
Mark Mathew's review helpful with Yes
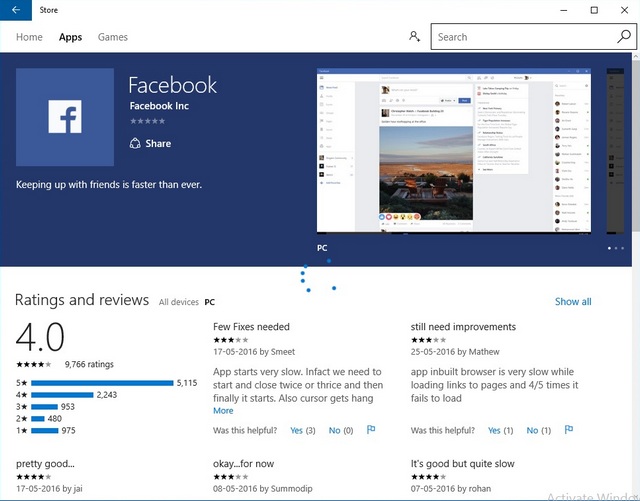point(500,430)
